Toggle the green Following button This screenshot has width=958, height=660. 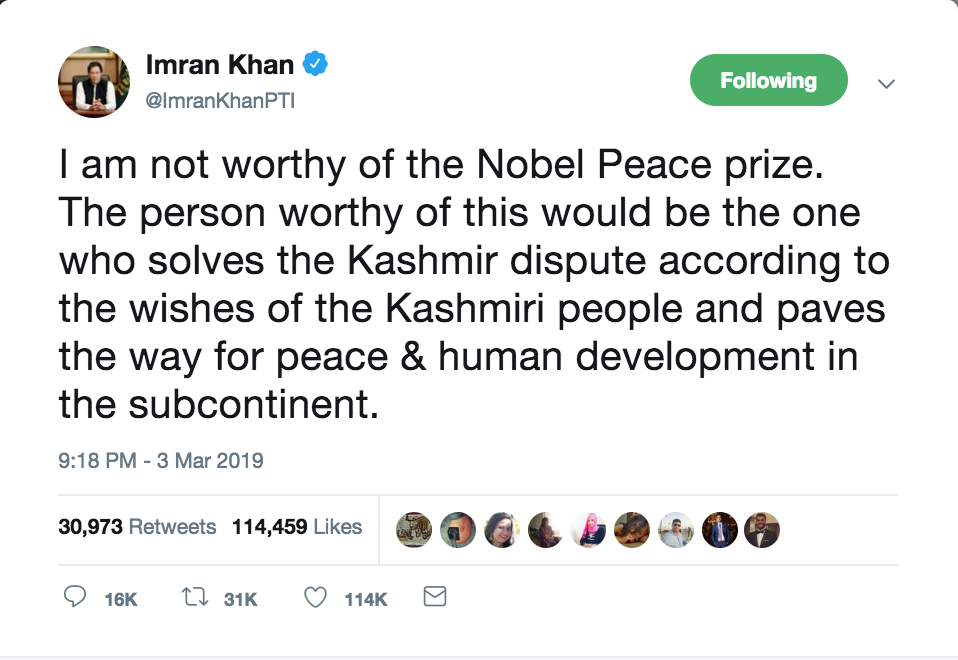(768, 81)
